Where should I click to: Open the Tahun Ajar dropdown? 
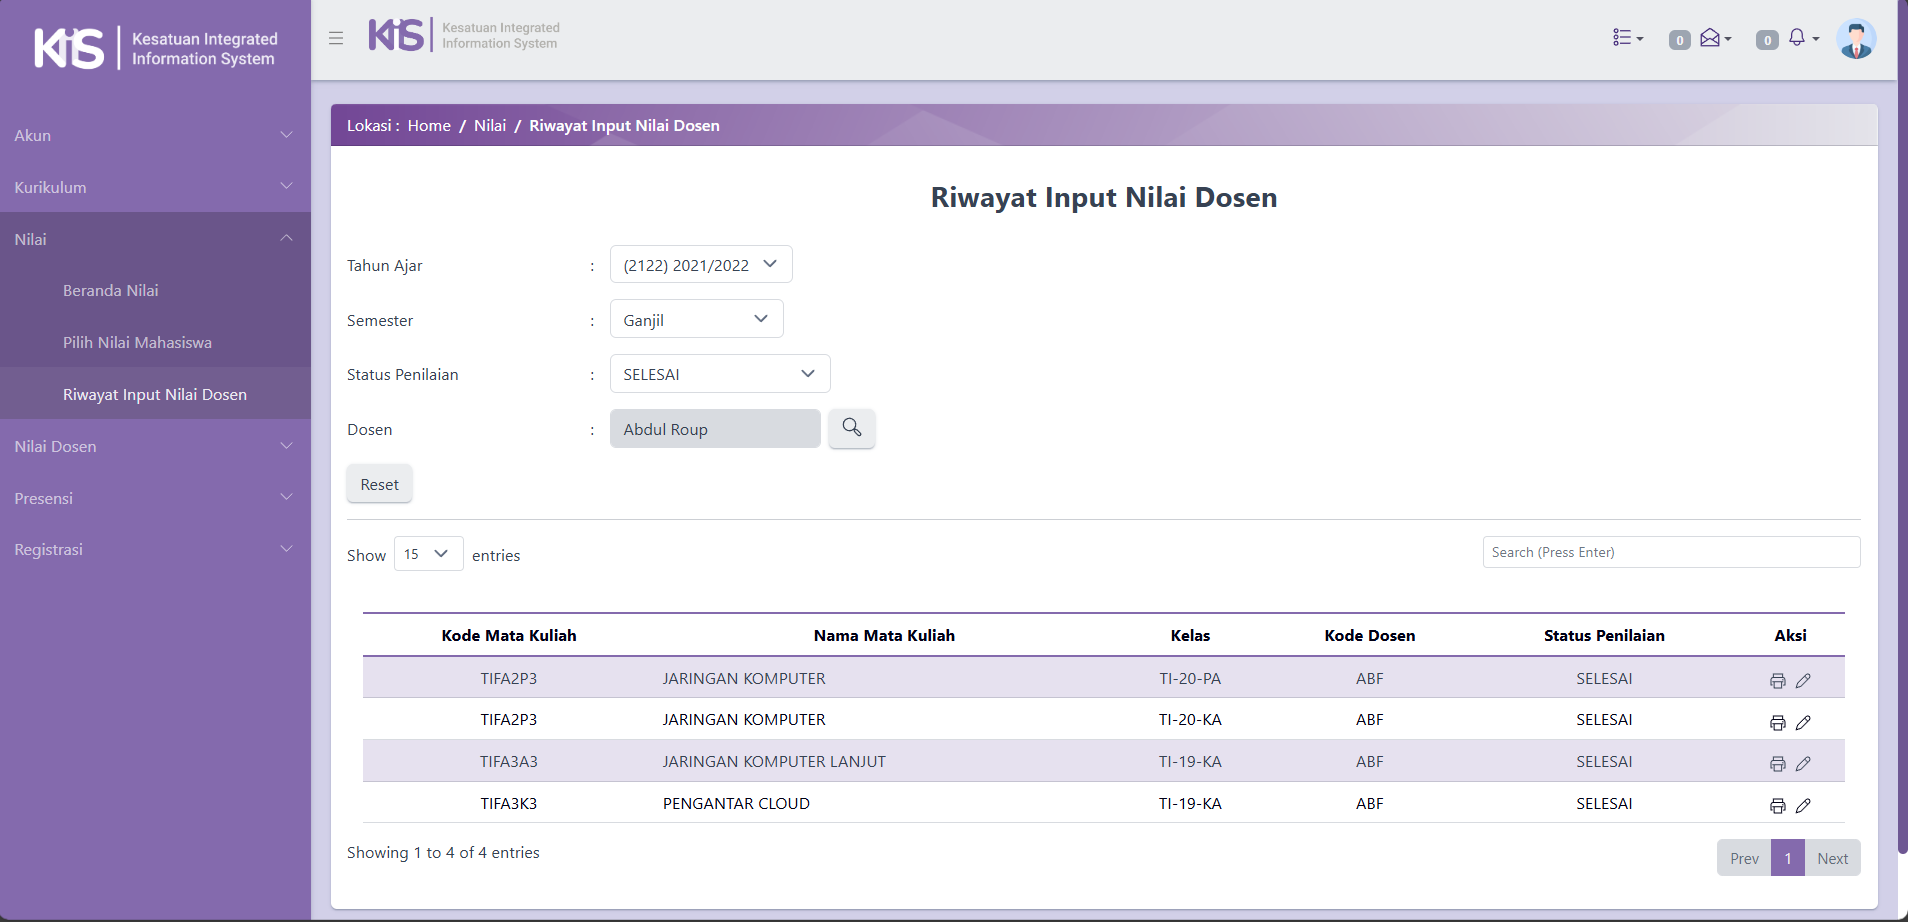[x=700, y=265]
